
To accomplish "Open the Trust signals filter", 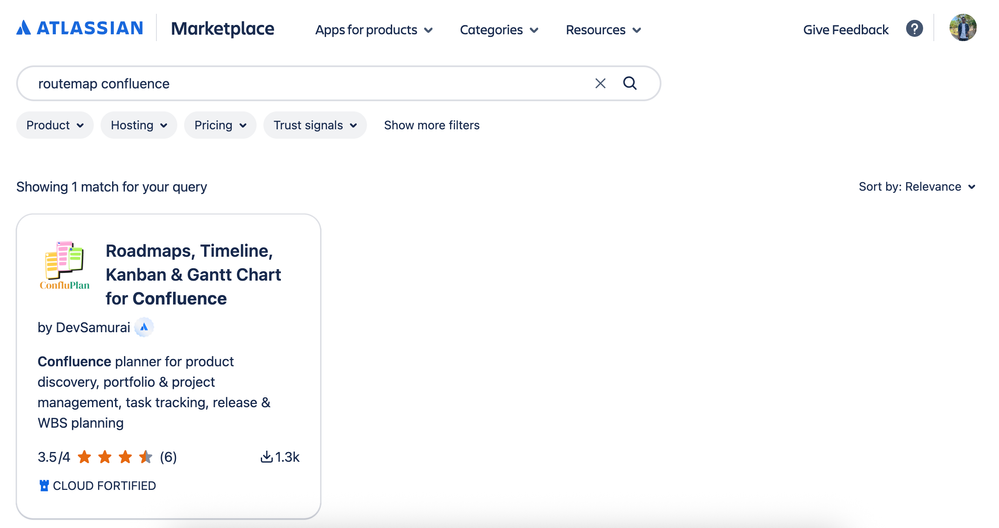I will click(315, 125).
